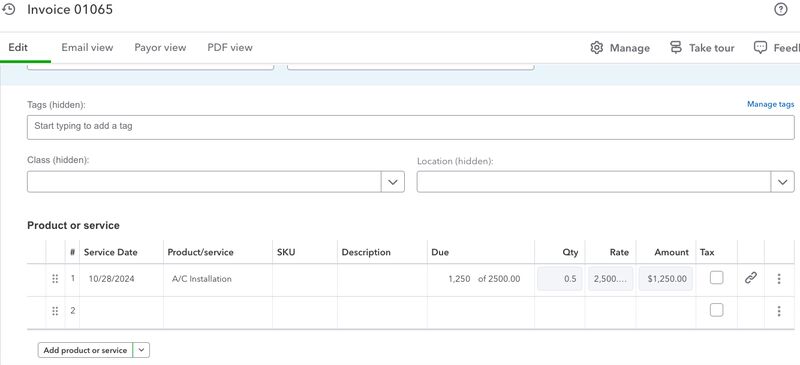Grab the drag handle of row 2
The height and width of the screenshot is (365, 800).
click(55, 311)
